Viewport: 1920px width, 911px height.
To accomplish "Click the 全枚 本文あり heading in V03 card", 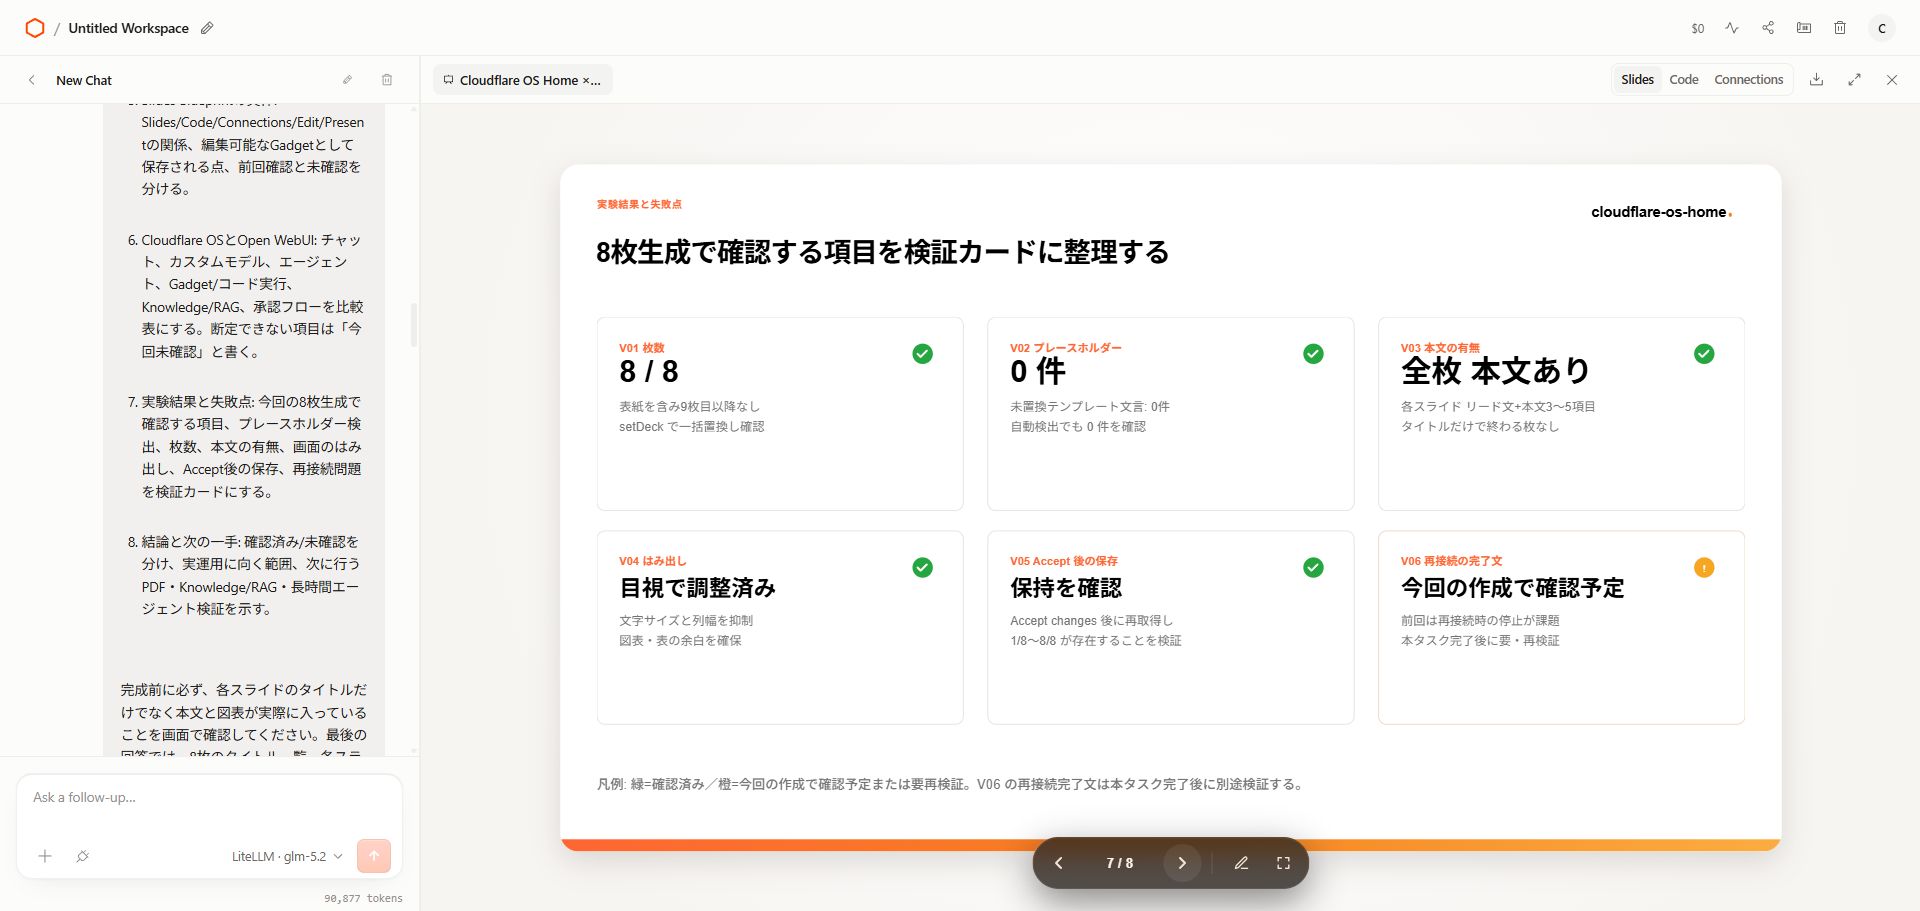I will pos(1496,372).
